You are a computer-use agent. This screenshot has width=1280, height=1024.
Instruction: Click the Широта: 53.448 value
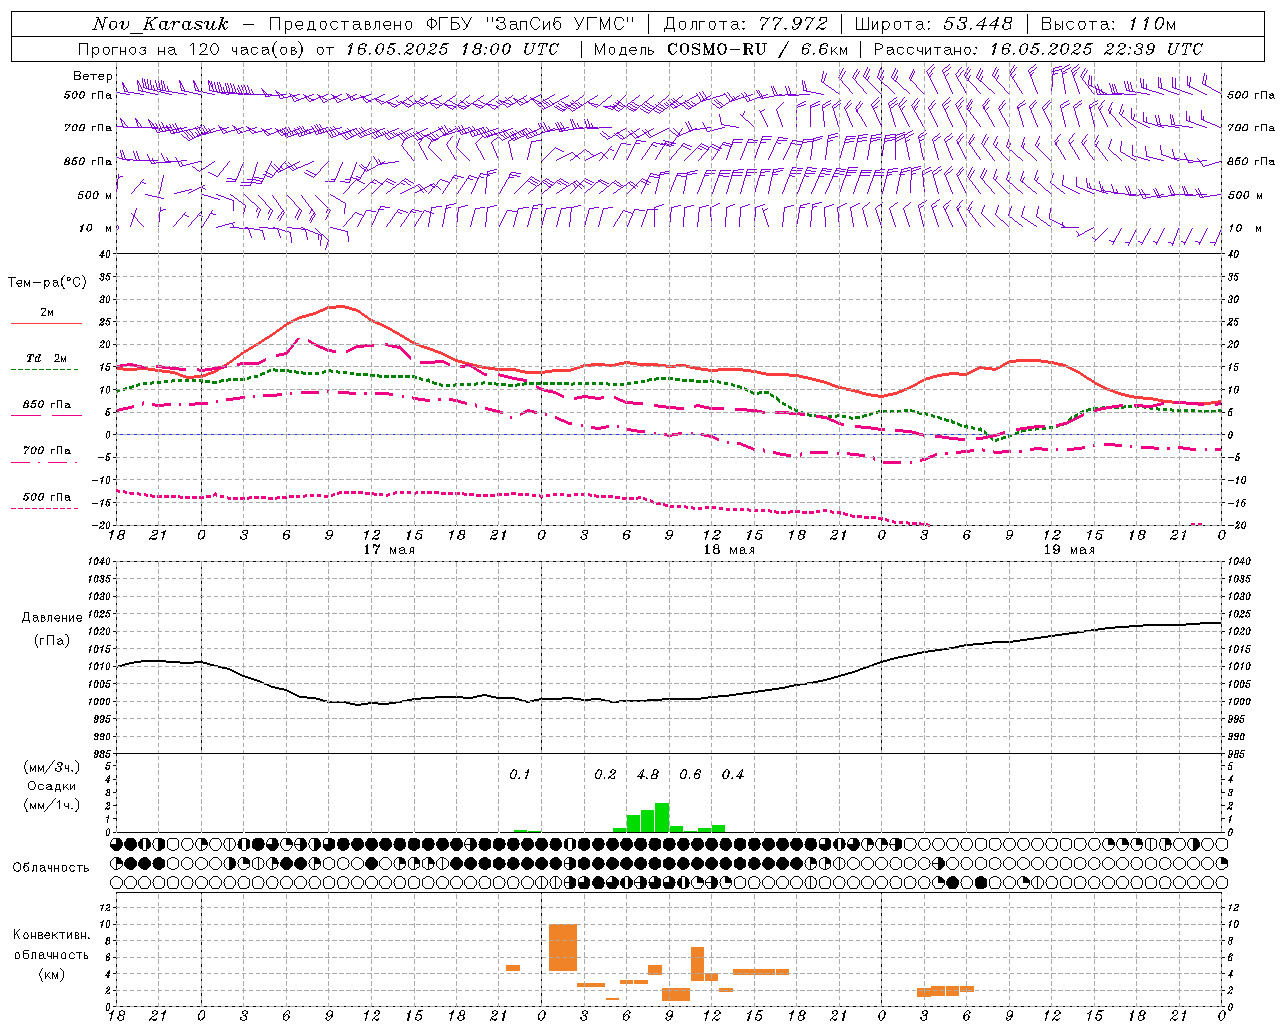(x=933, y=24)
